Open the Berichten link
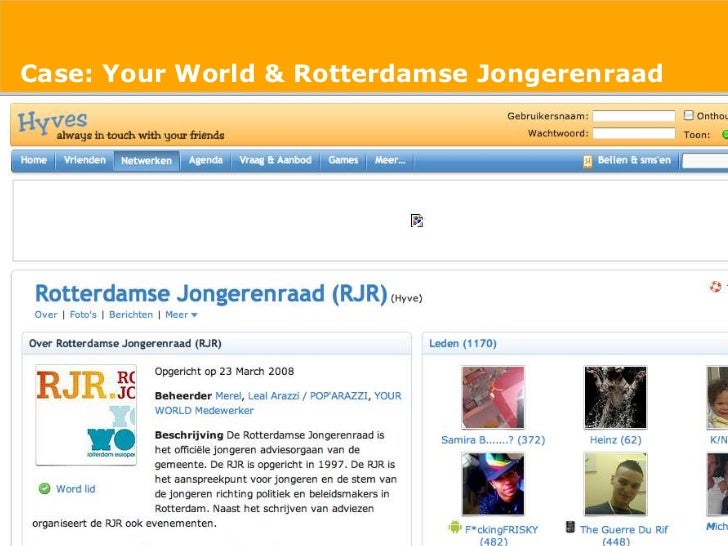 (131, 315)
